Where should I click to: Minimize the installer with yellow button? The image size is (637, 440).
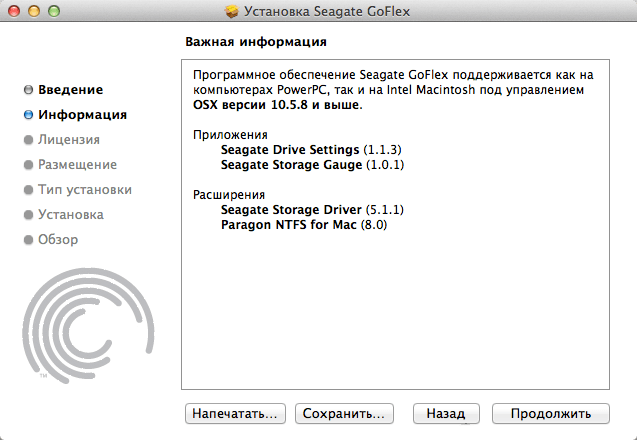tap(34, 11)
